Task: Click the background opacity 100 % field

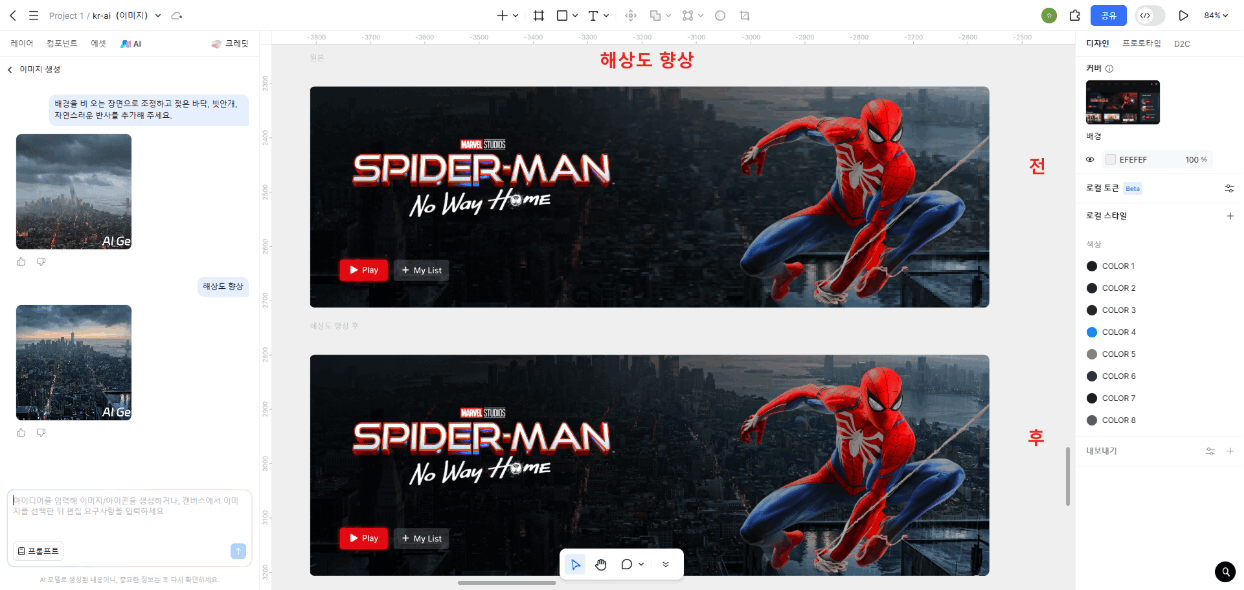Action: coord(1196,160)
